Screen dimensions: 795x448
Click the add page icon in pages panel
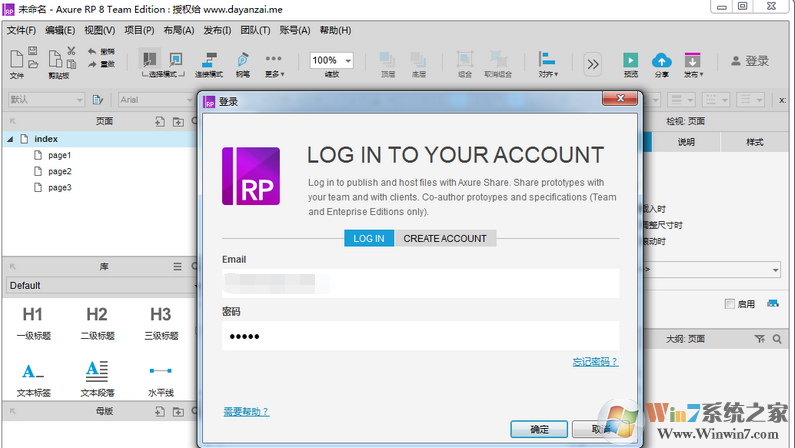point(160,122)
